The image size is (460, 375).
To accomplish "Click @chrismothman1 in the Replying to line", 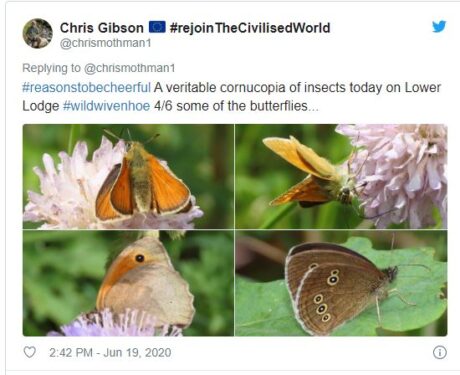I will (129, 68).
